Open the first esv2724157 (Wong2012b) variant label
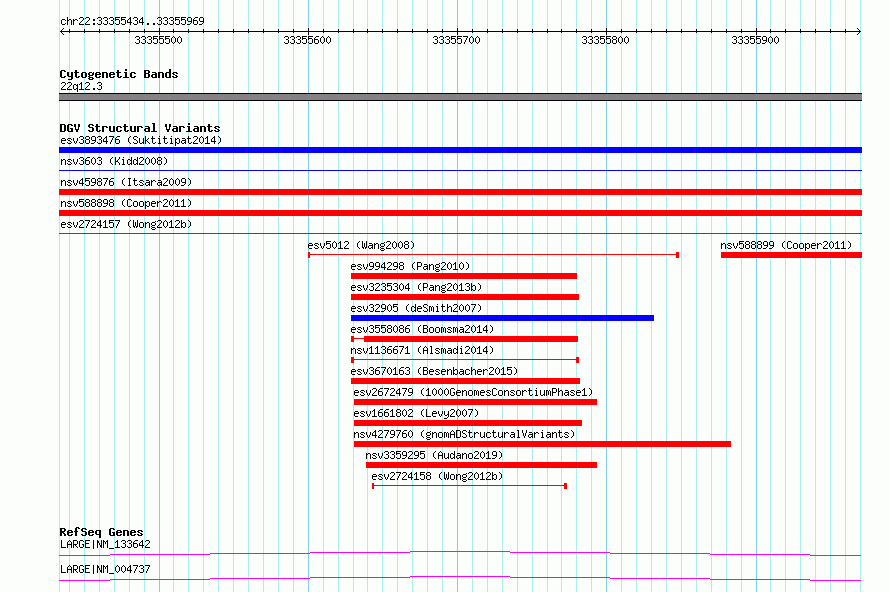 click(x=126, y=224)
